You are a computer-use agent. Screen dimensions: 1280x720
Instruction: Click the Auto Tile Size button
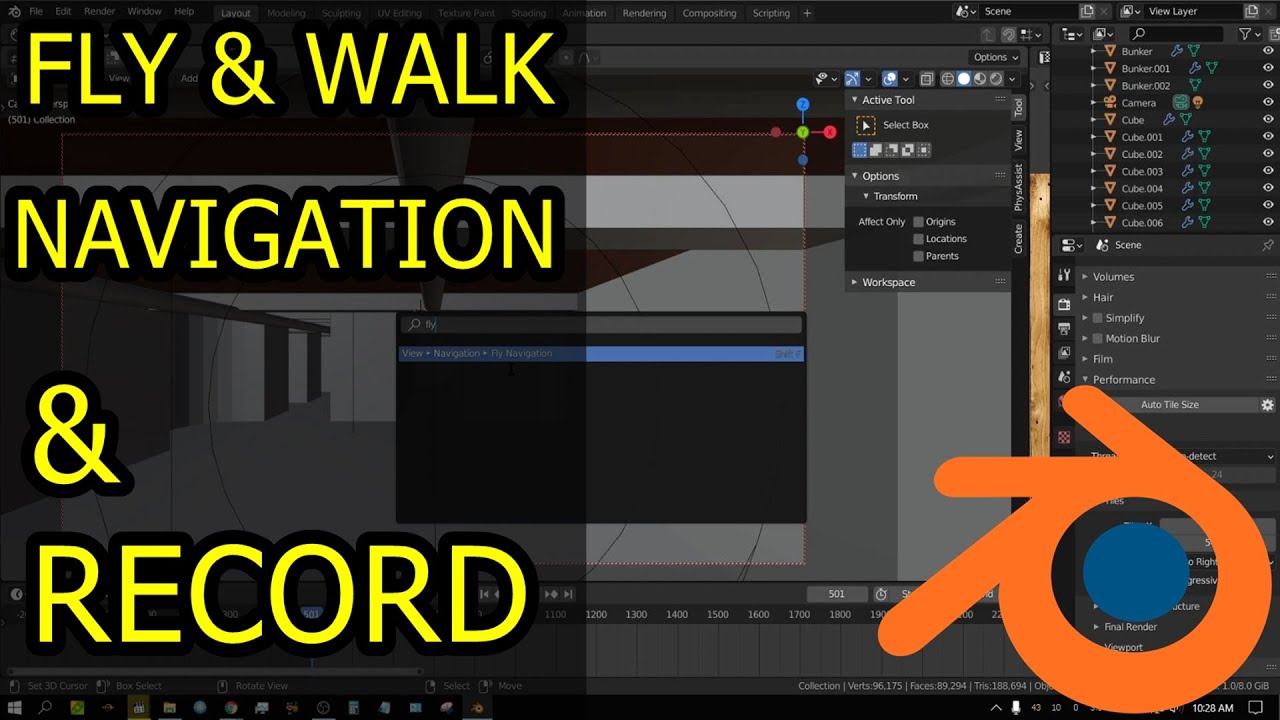point(1169,405)
